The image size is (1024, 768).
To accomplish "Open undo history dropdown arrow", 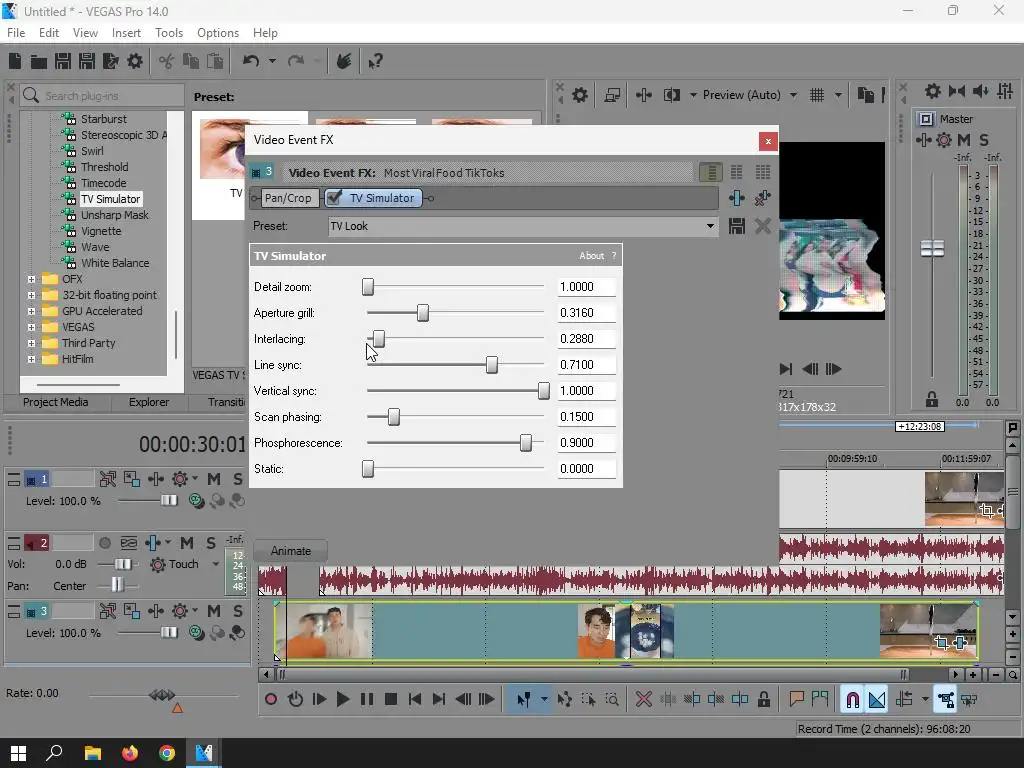I will click(272, 61).
